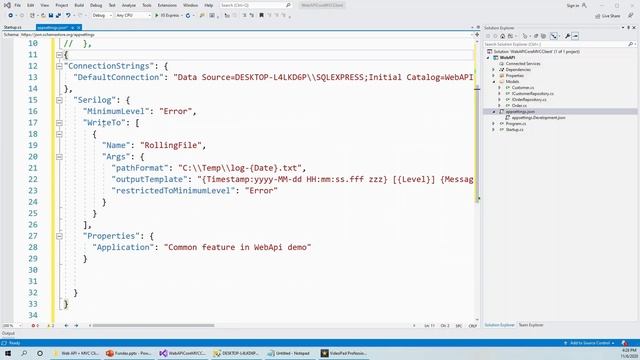Click the Solution Explorer Home icon
This screenshot has height=360, width=640.
(502, 36)
